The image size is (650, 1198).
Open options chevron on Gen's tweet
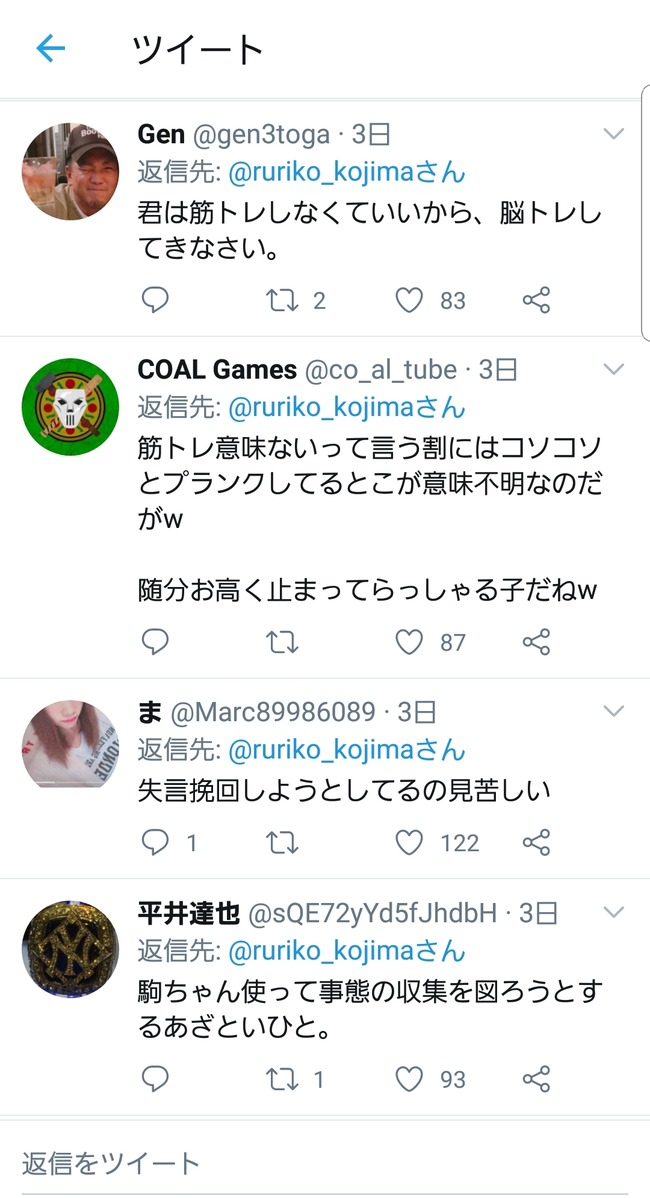tap(614, 134)
